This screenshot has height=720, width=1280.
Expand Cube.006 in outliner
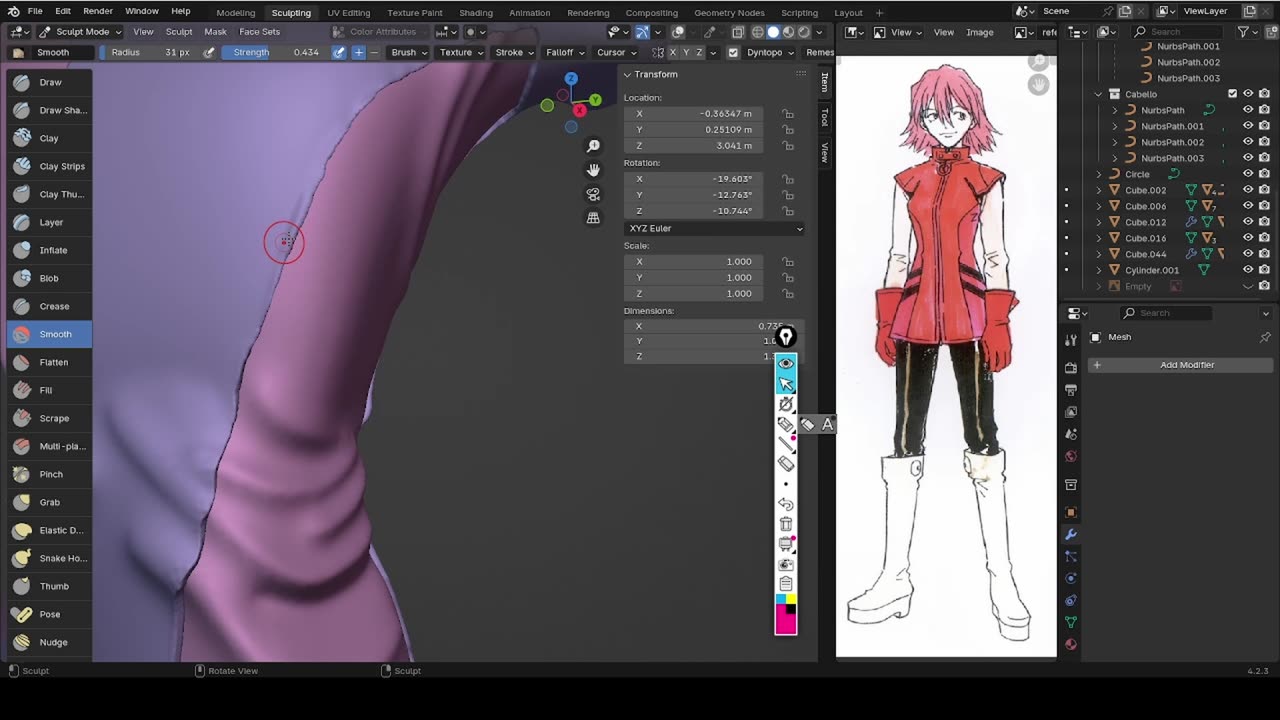point(1099,206)
